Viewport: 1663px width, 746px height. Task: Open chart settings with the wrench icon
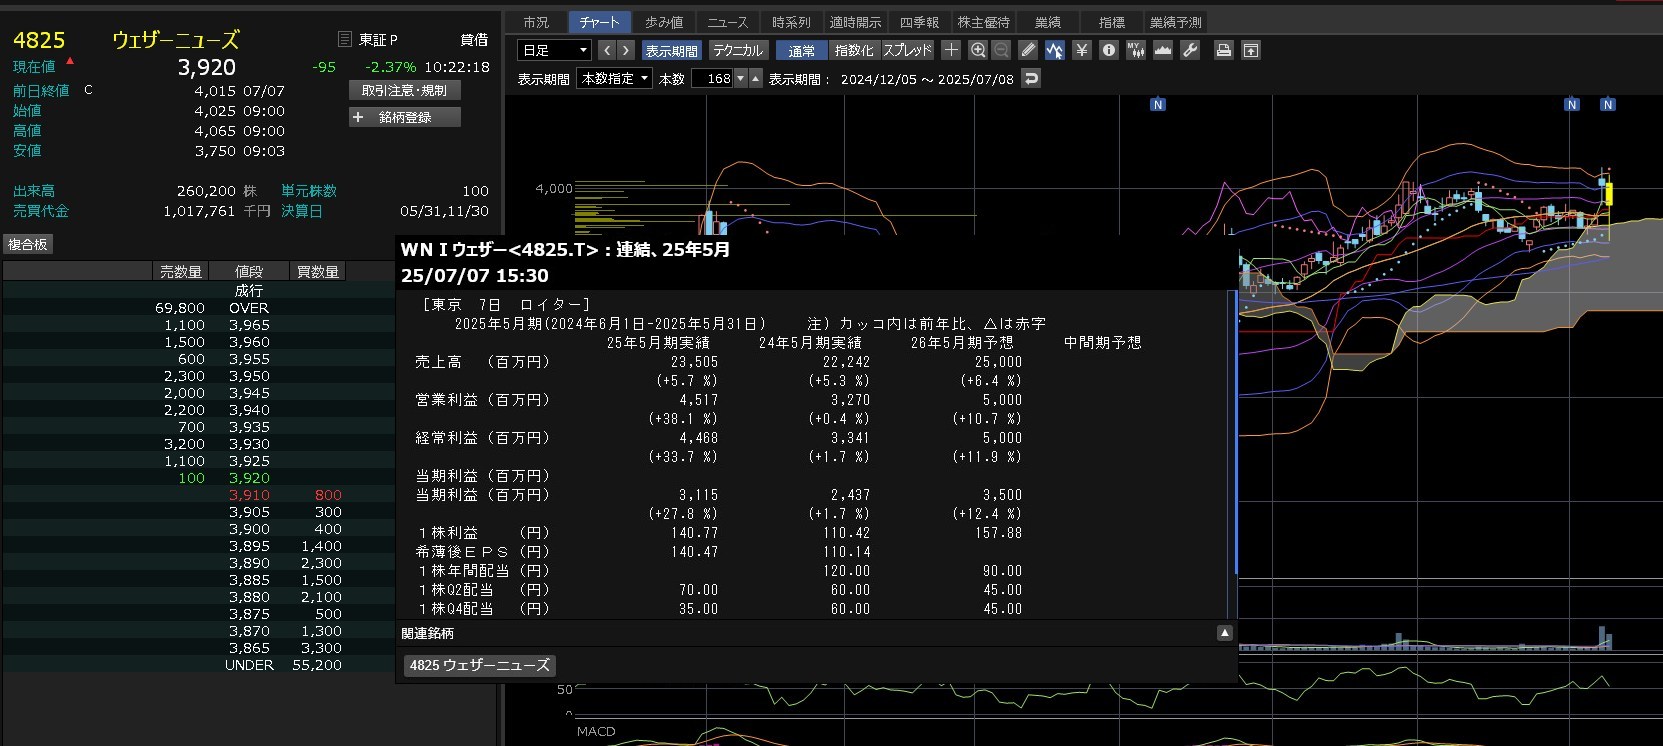(1190, 50)
